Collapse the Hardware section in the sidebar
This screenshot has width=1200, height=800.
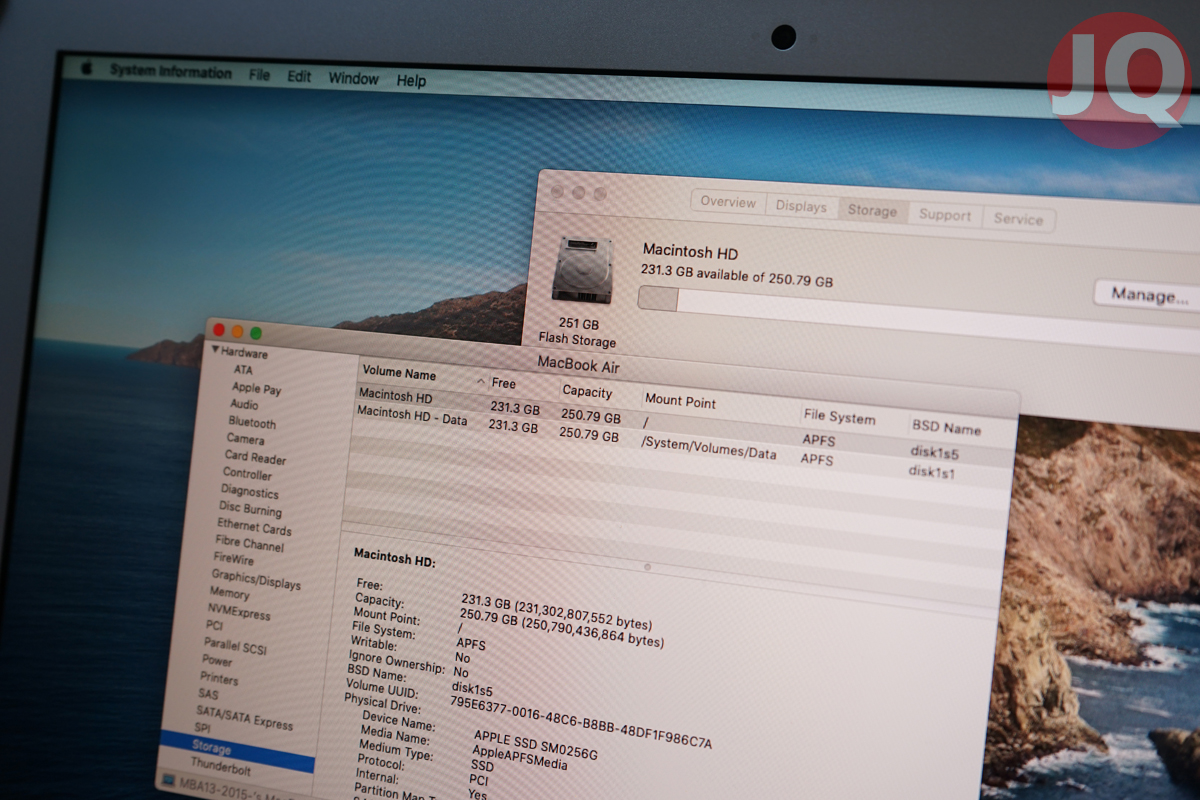[215, 352]
